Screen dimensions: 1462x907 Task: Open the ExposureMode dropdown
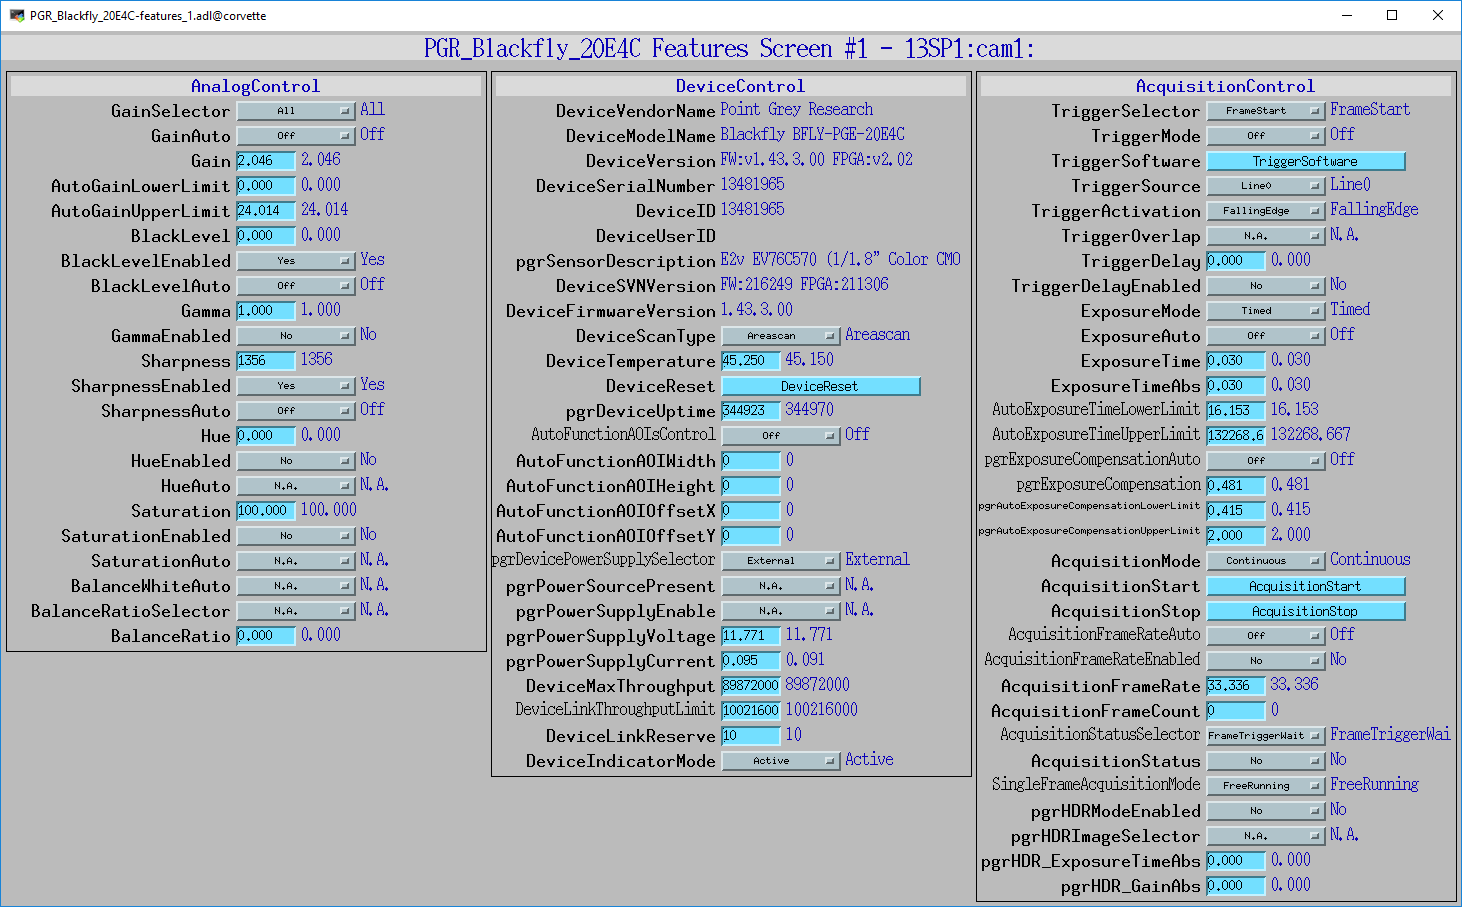pos(1266,311)
